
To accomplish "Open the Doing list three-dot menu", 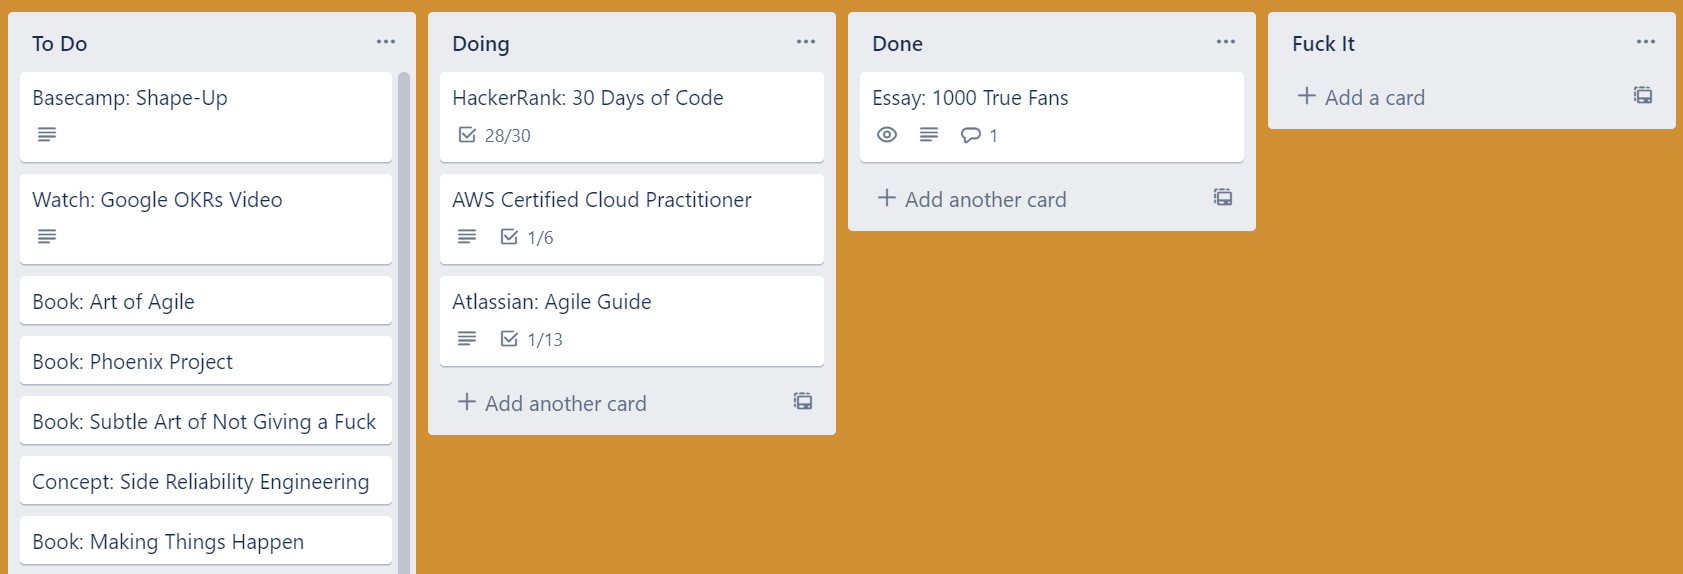I will [x=806, y=42].
